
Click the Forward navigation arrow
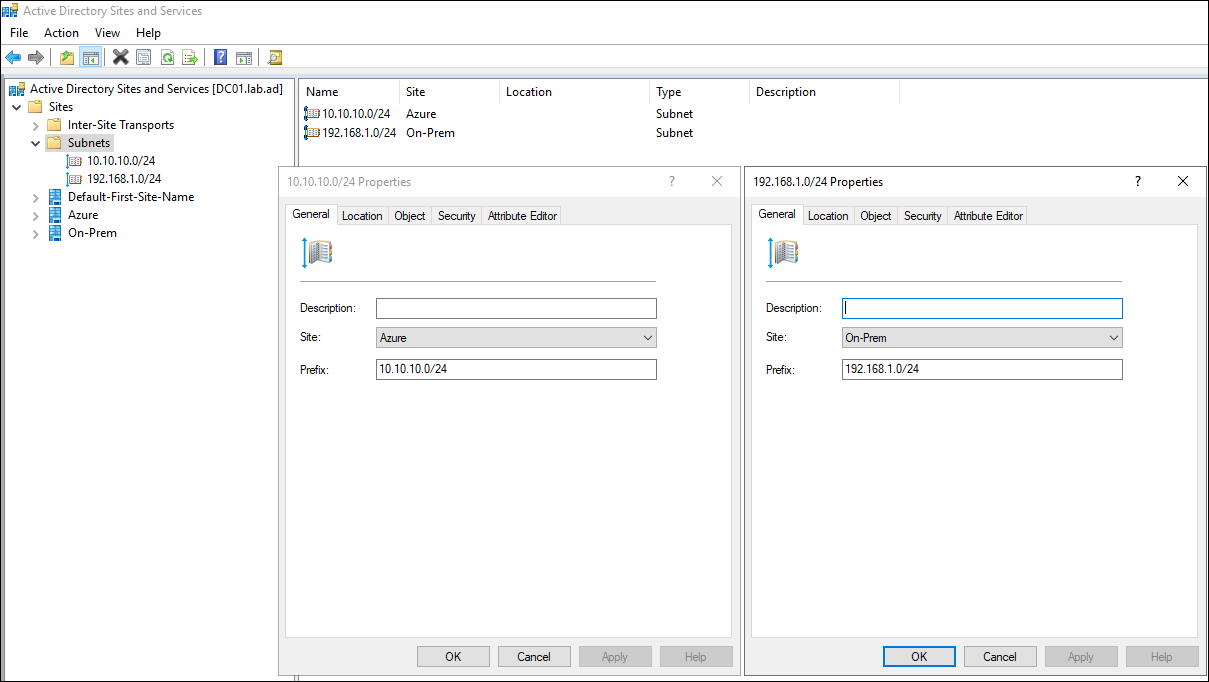pos(36,57)
